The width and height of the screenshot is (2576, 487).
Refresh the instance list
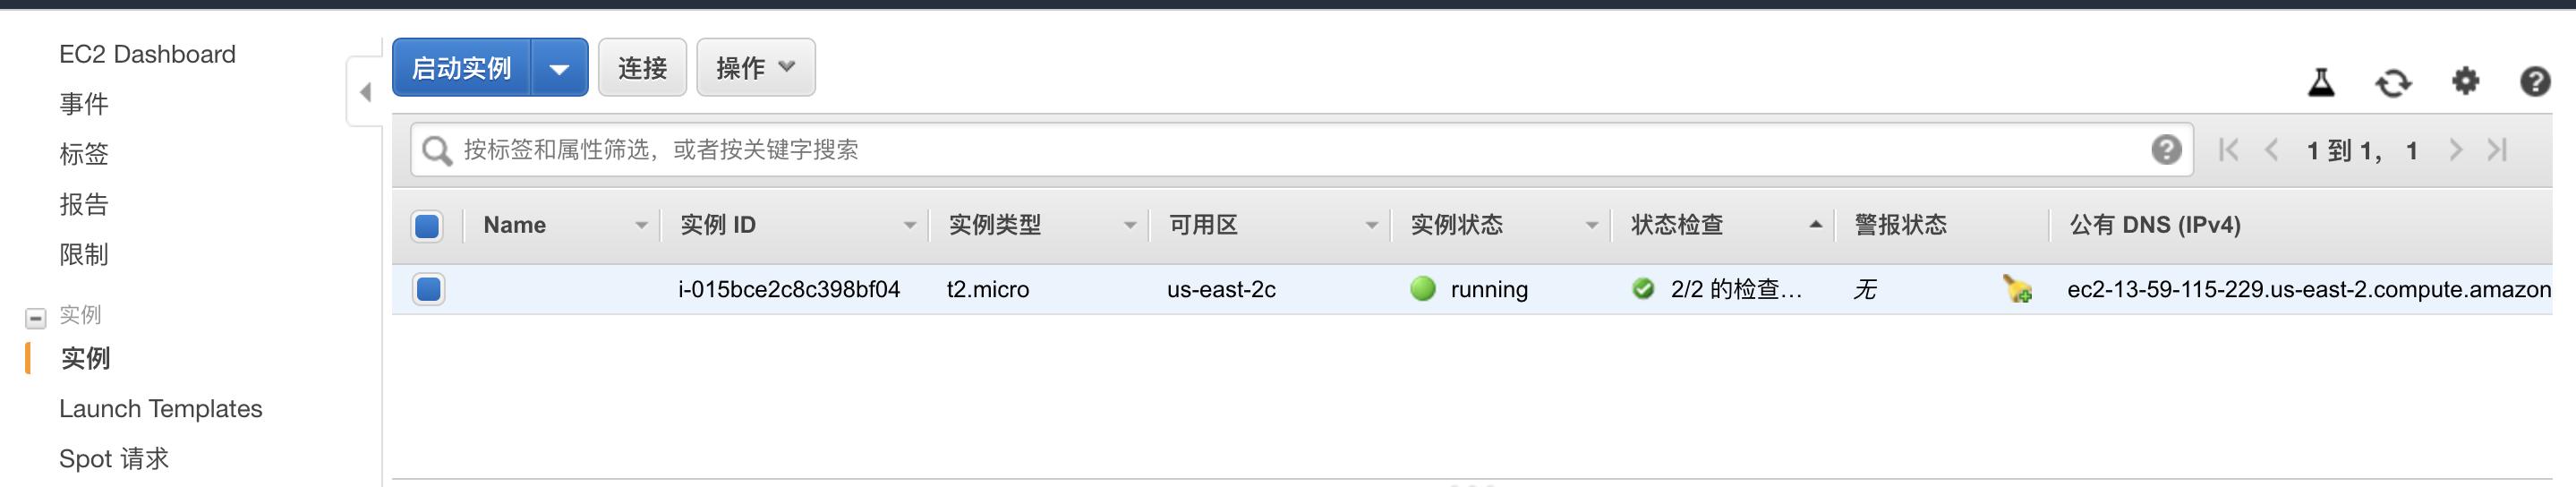tap(2393, 82)
